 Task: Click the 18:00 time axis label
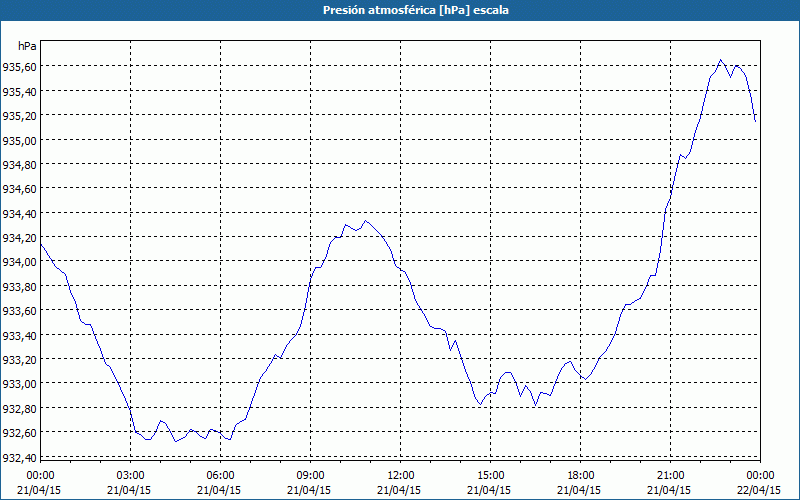(x=581, y=476)
